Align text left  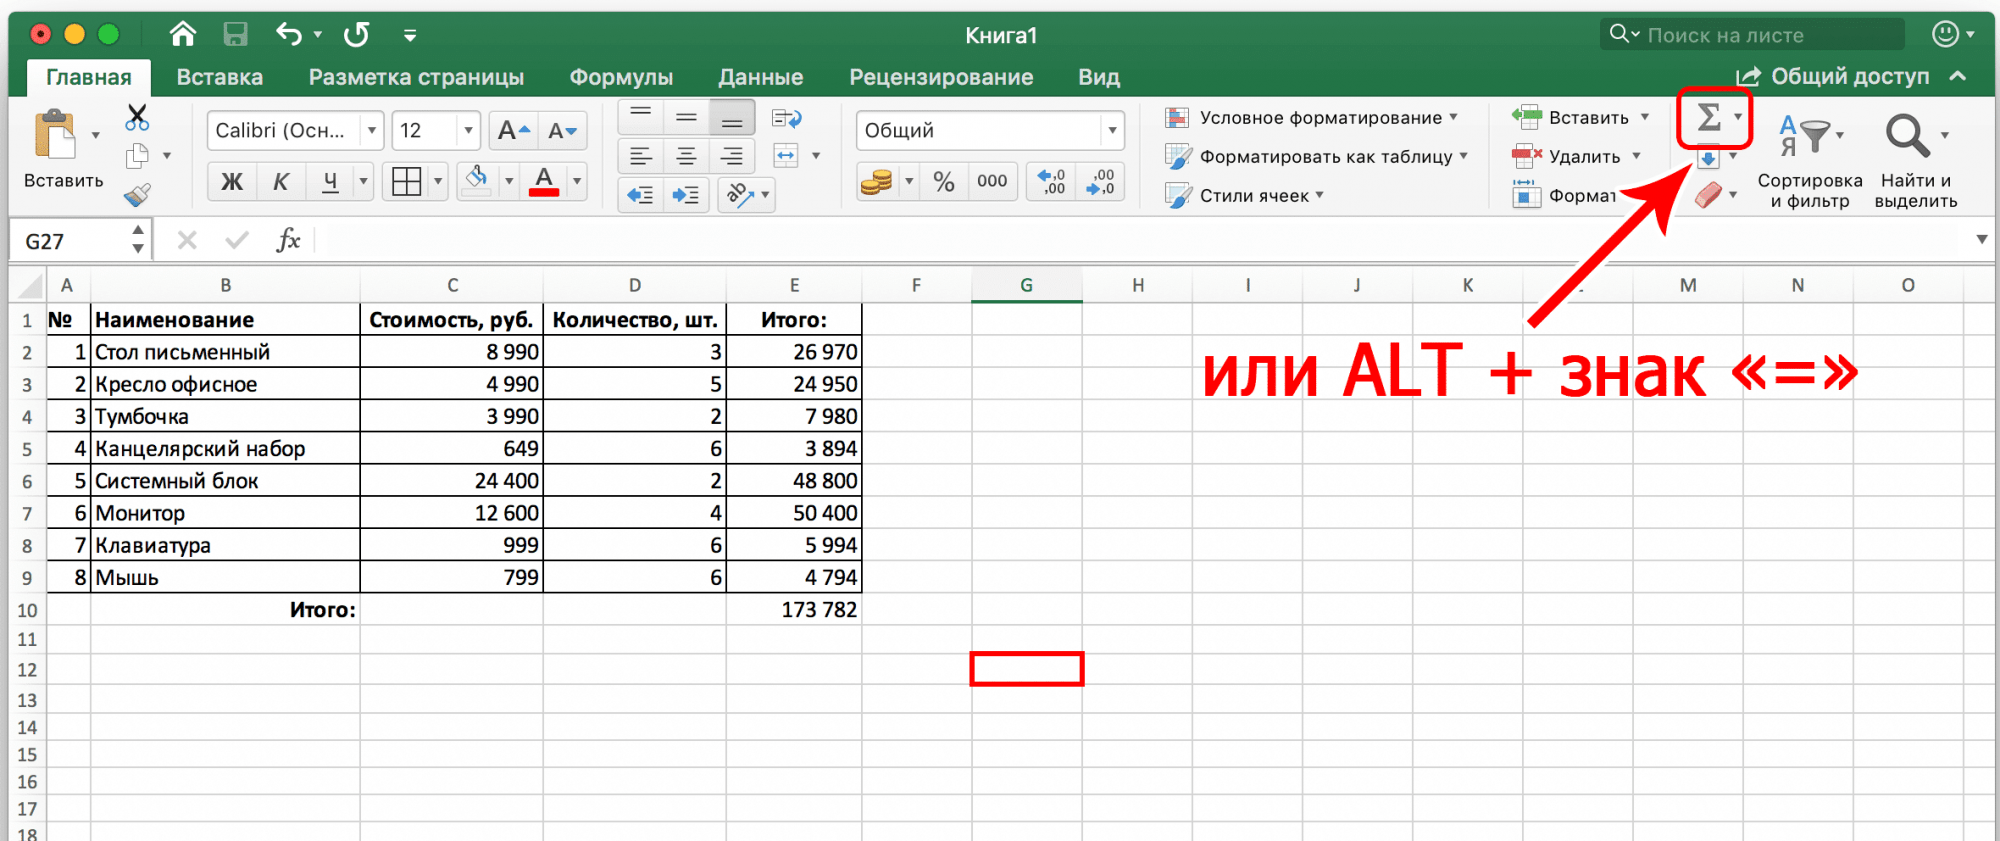coord(640,157)
